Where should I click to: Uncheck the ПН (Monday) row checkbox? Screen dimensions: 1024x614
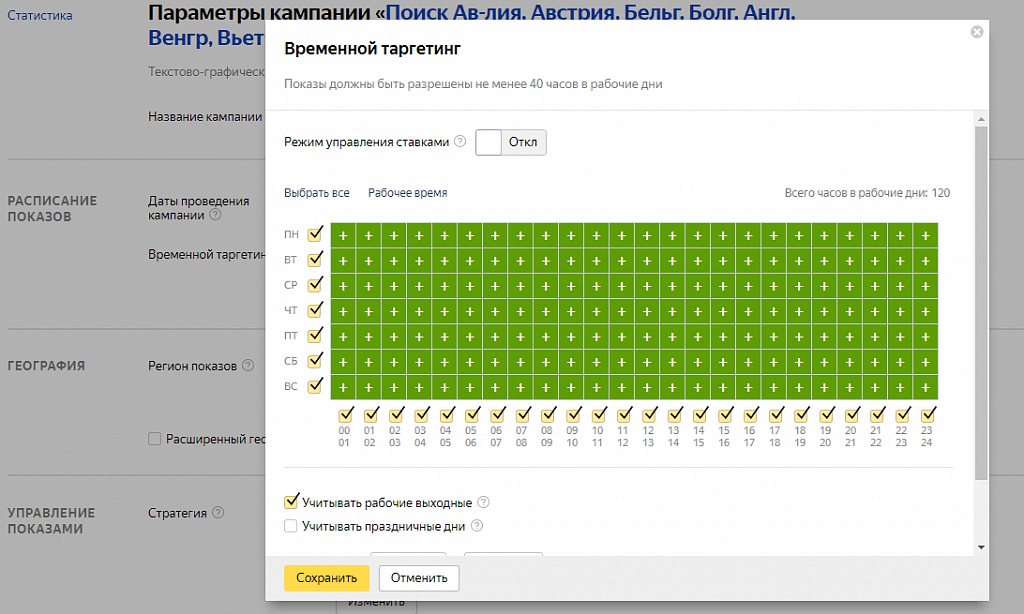(x=315, y=234)
